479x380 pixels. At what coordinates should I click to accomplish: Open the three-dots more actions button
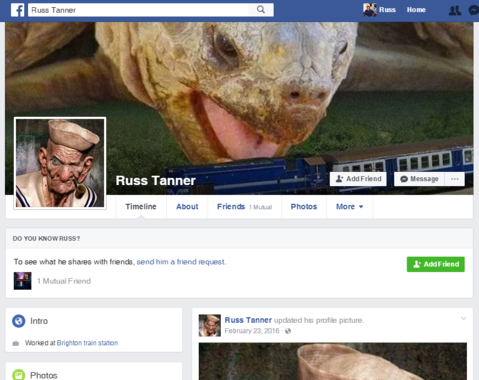click(x=455, y=179)
